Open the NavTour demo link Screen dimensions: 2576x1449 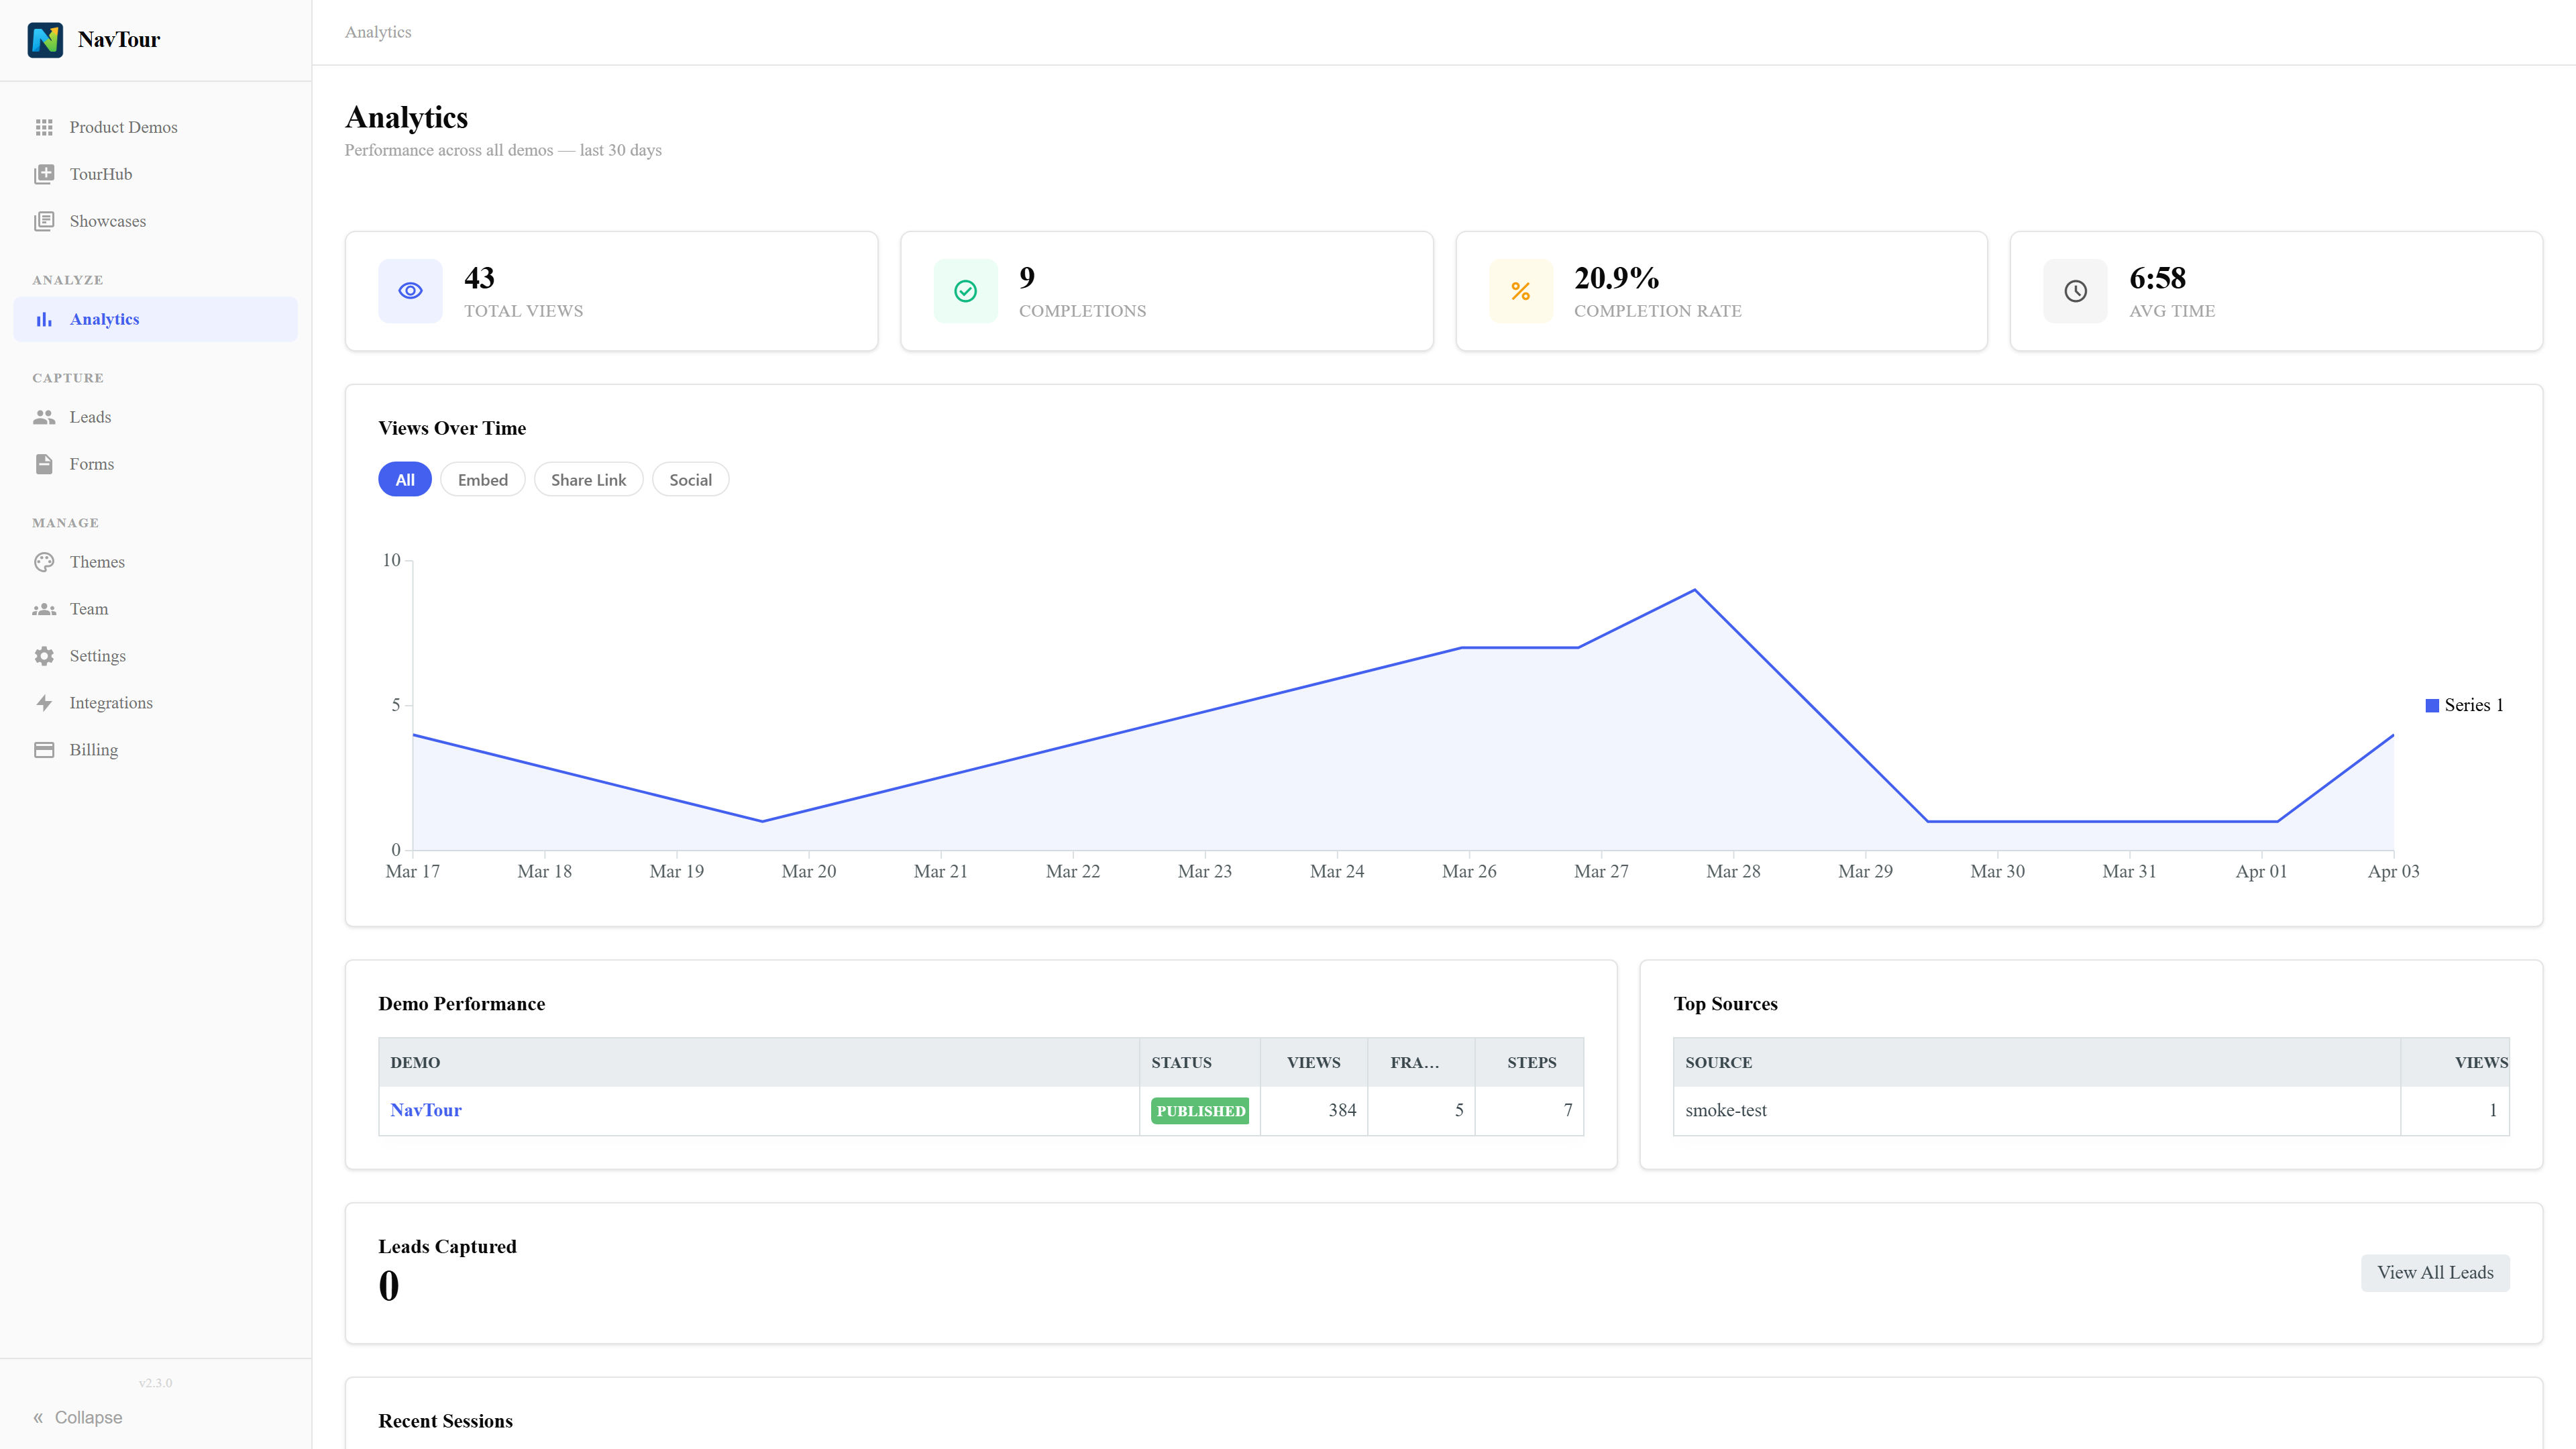pos(426,1110)
